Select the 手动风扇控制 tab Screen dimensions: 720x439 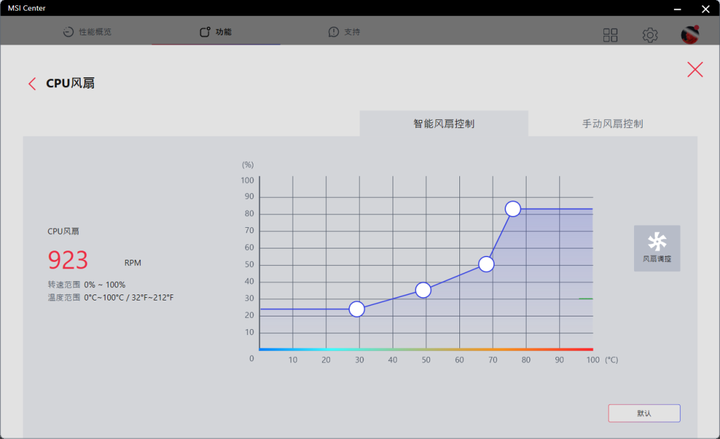[x=613, y=124]
